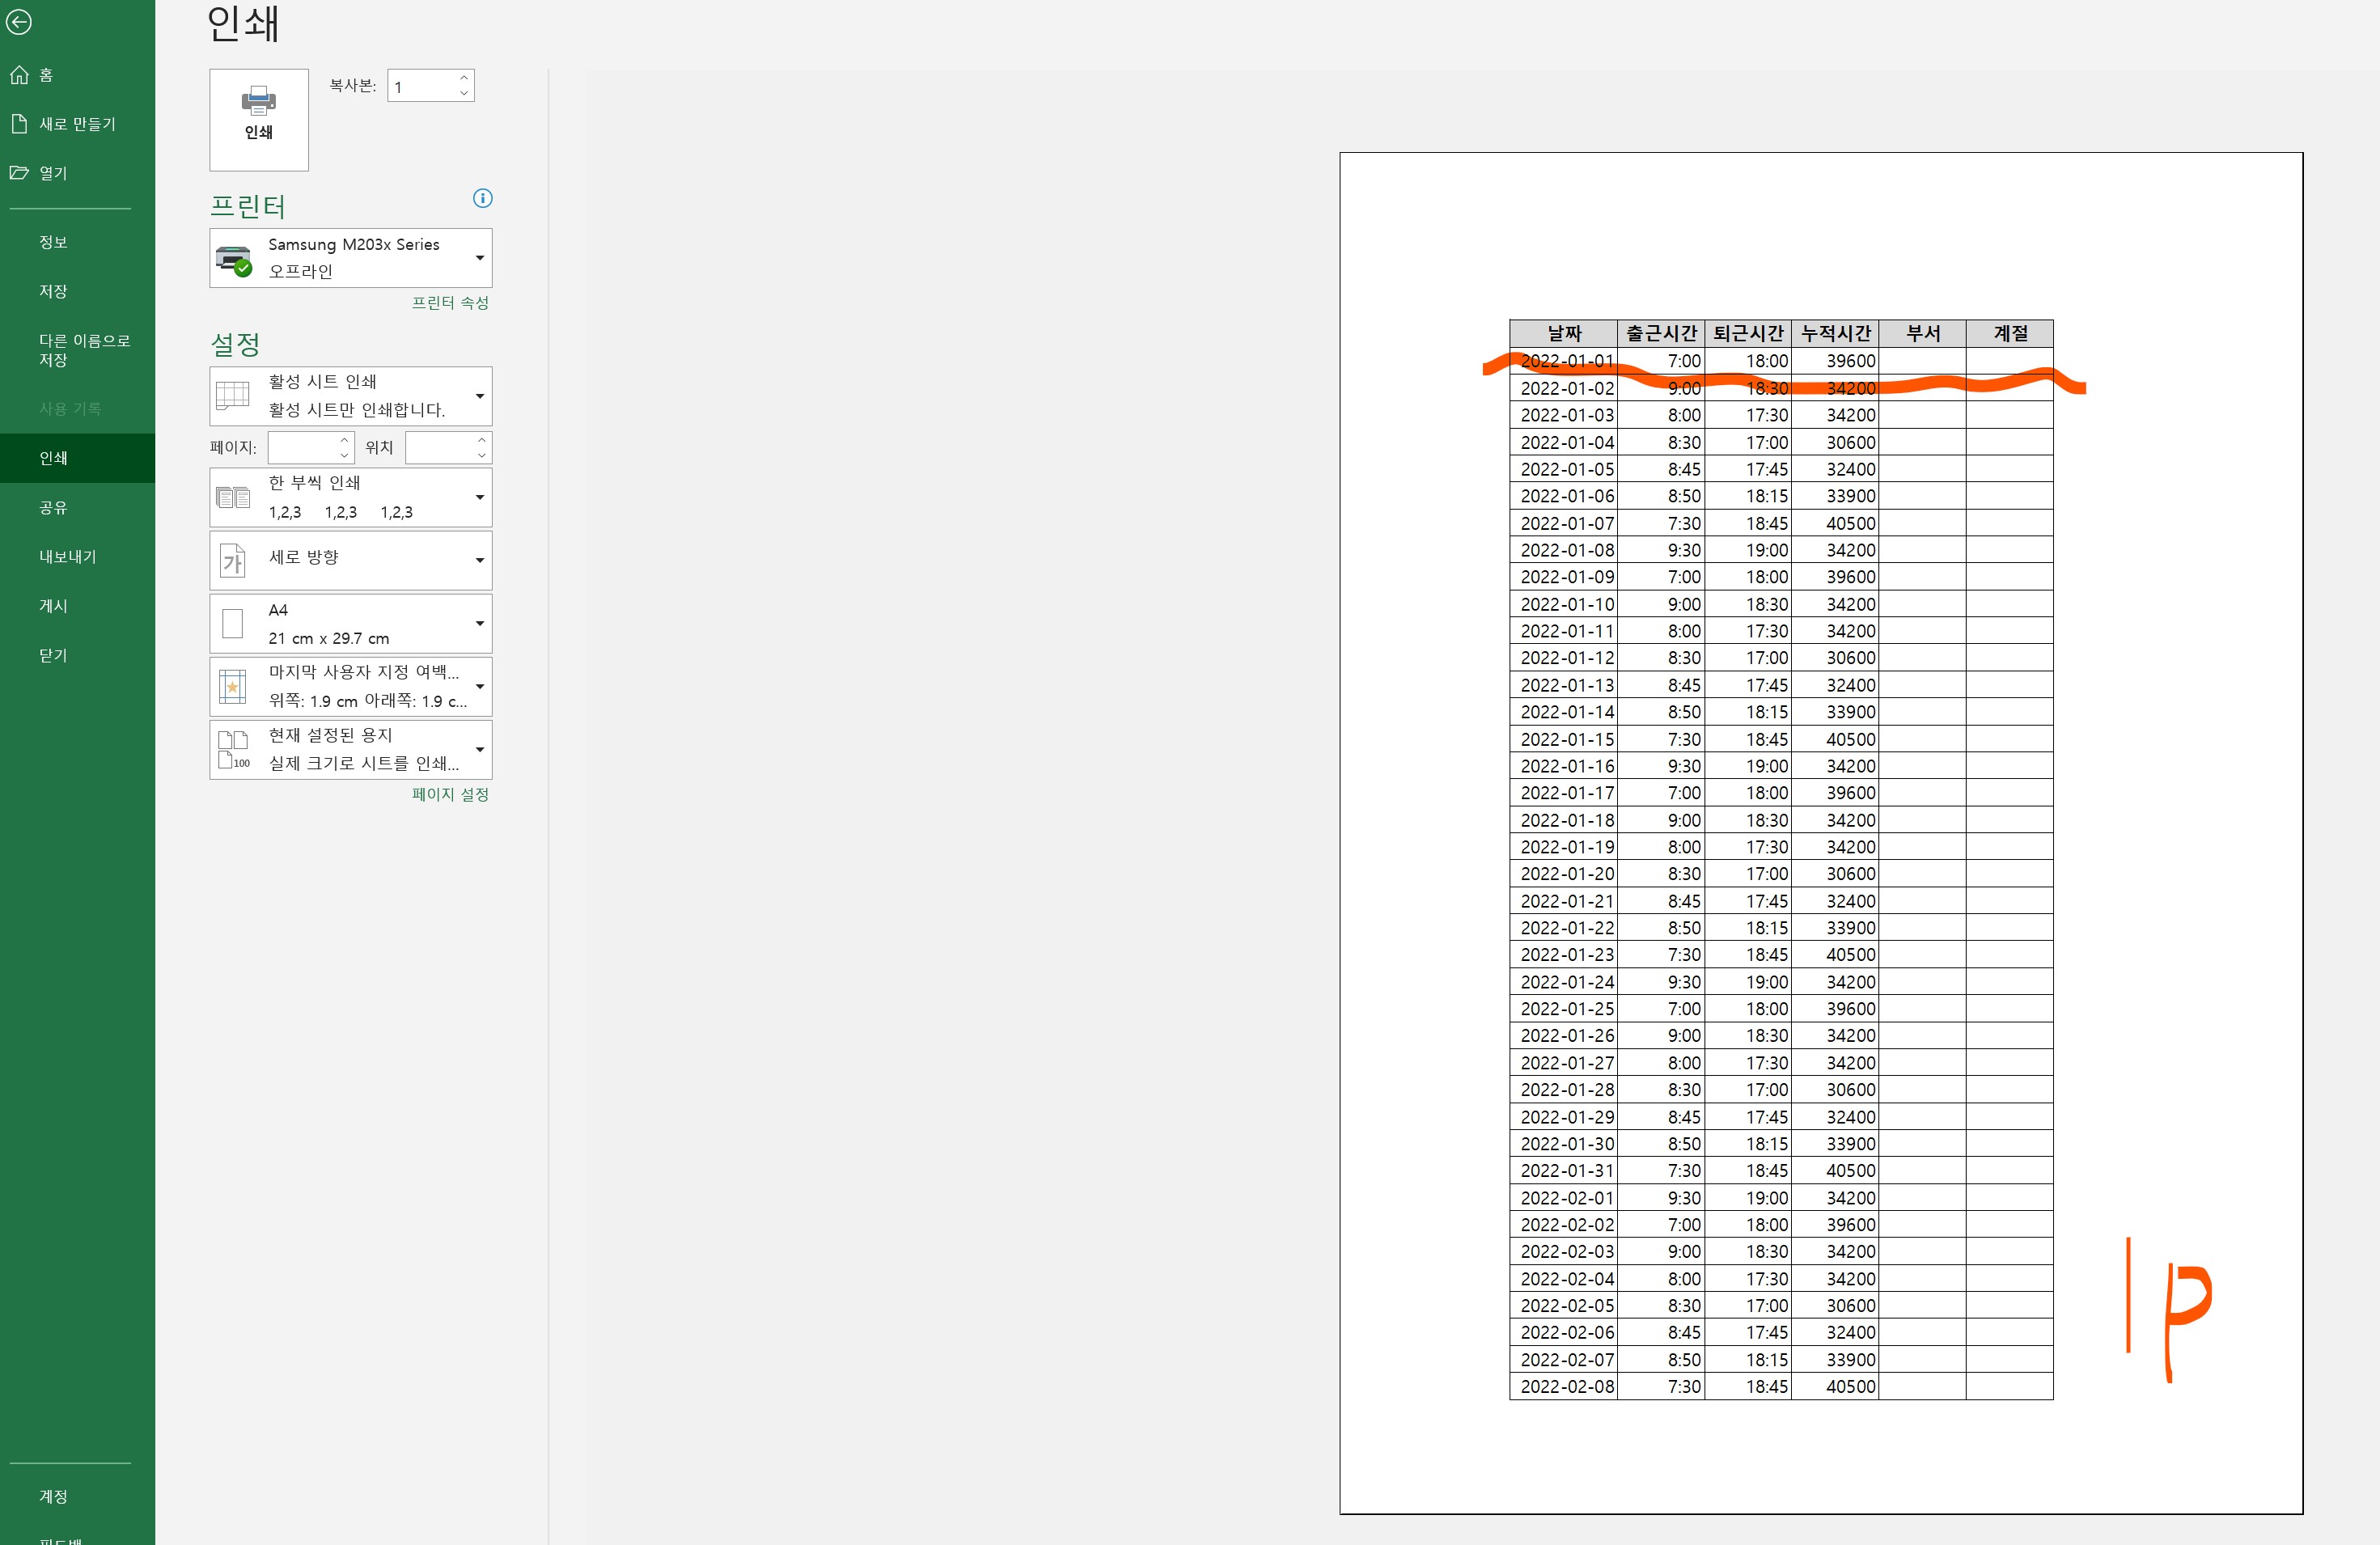
Task: Click the printer Print button
Action: point(259,119)
